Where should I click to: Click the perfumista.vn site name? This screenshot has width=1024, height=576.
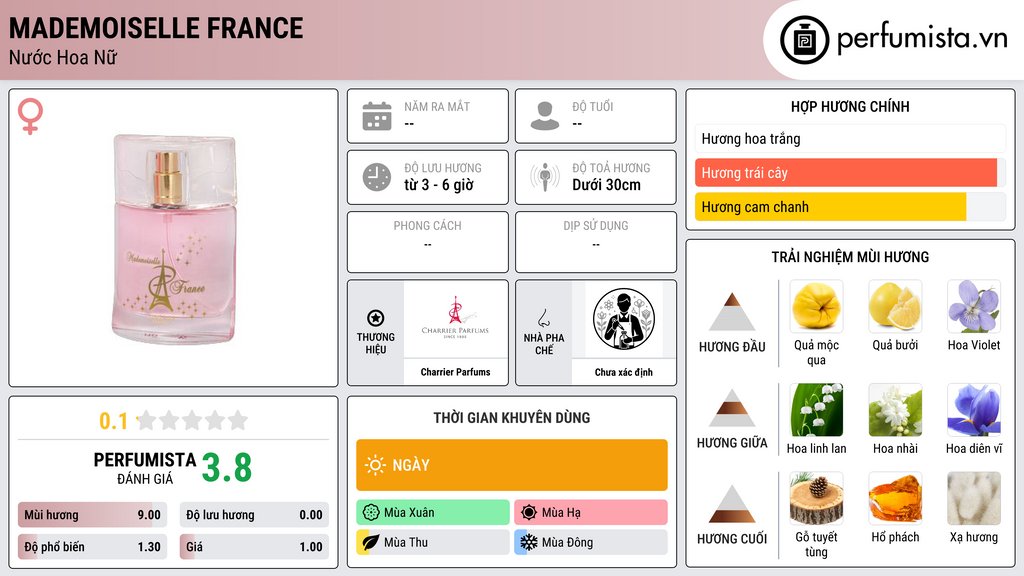coord(922,39)
